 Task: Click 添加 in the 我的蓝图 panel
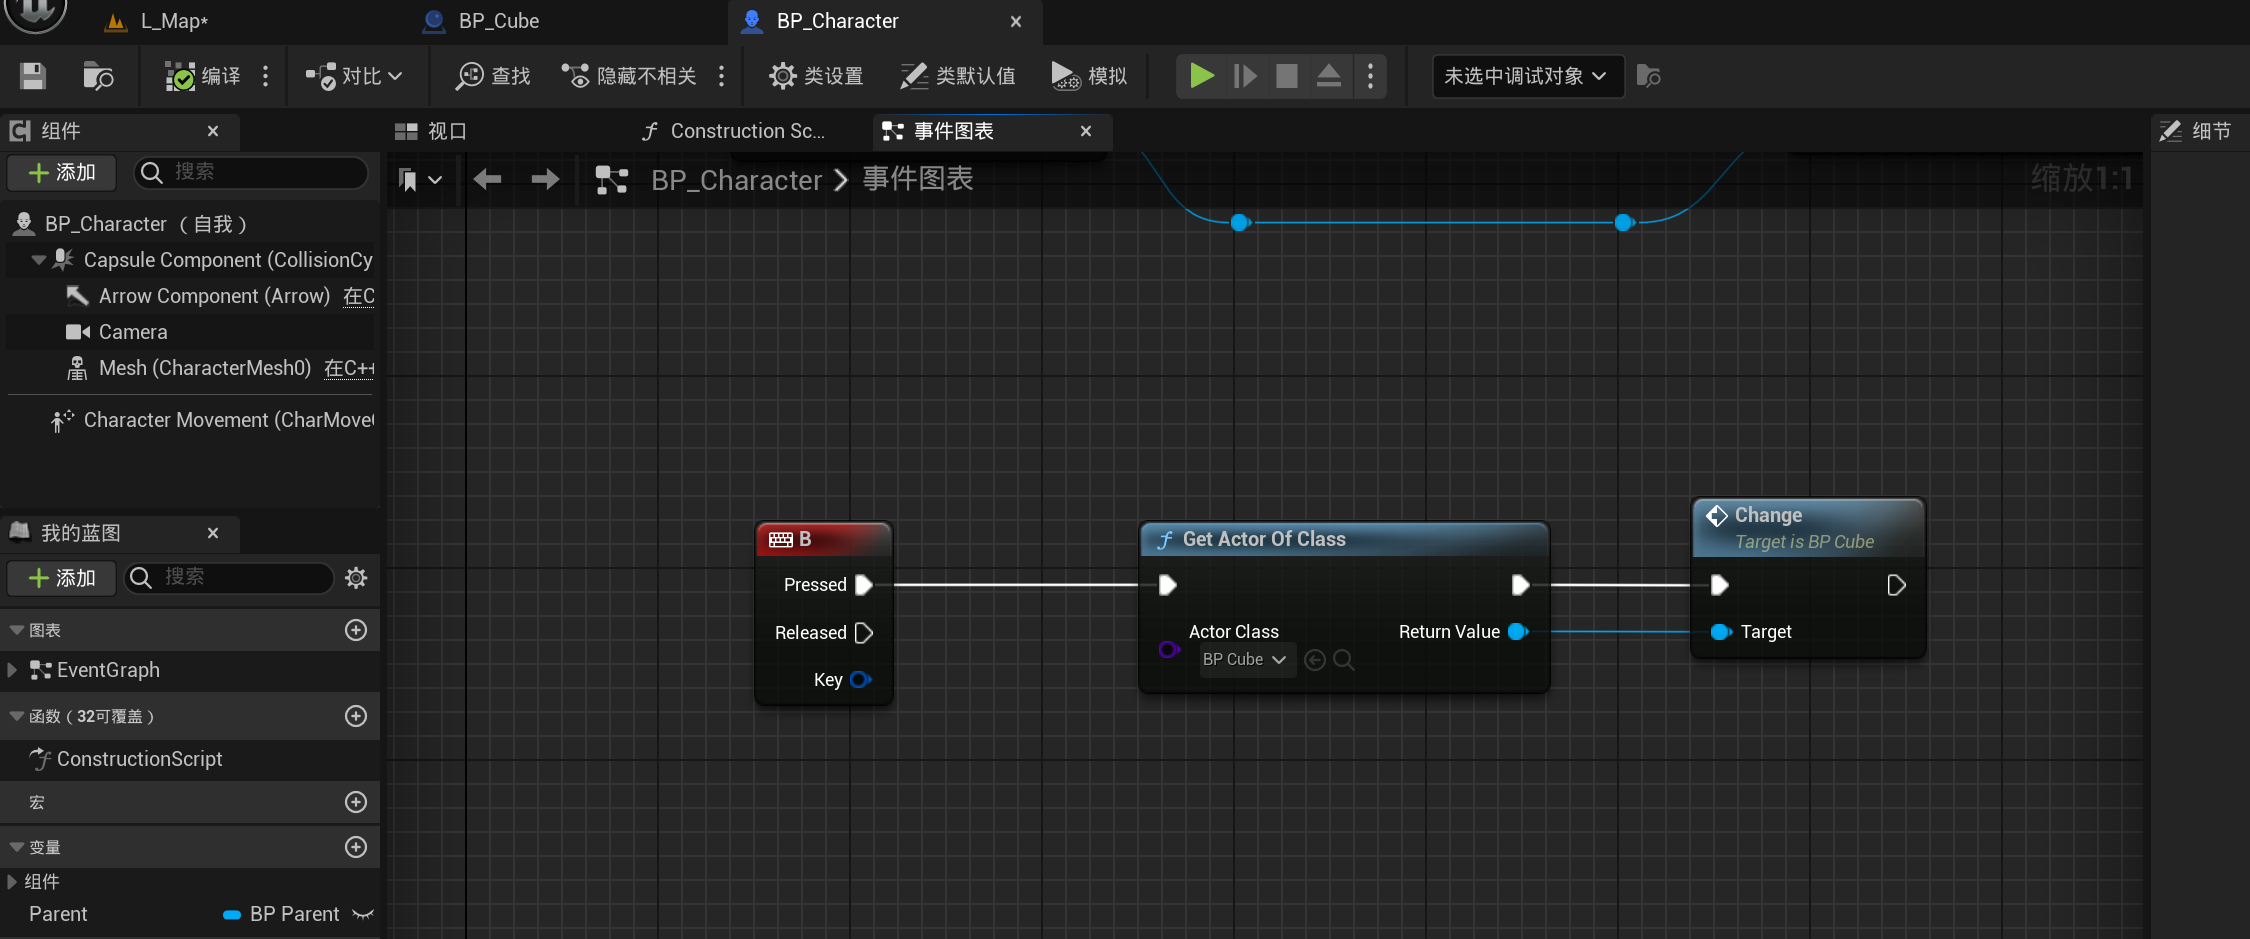(61, 578)
